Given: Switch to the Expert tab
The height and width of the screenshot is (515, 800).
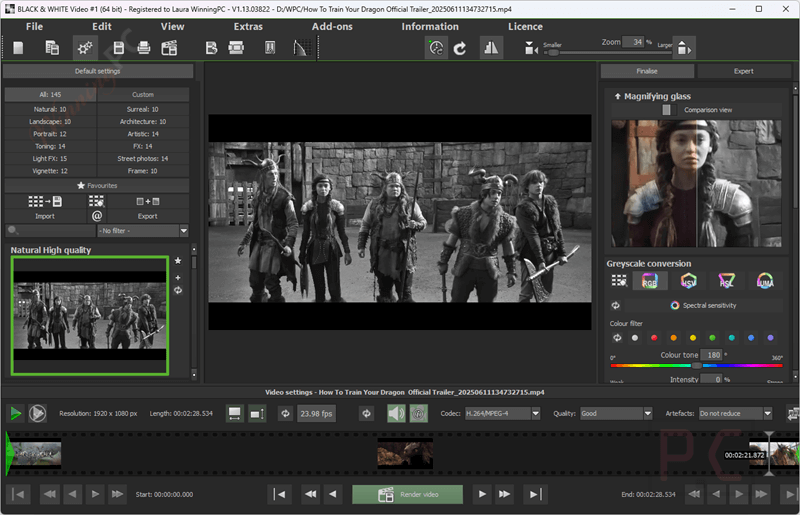Looking at the screenshot, I should (x=744, y=71).
